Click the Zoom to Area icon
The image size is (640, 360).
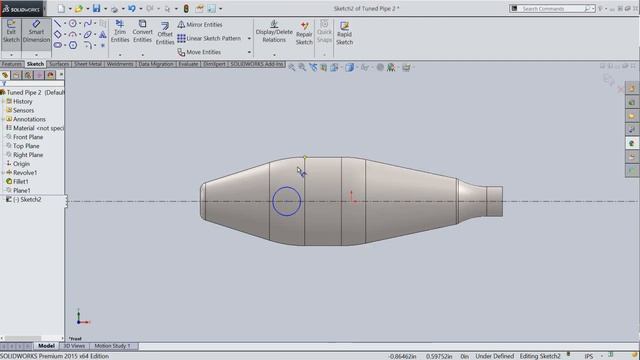(x=302, y=67)
